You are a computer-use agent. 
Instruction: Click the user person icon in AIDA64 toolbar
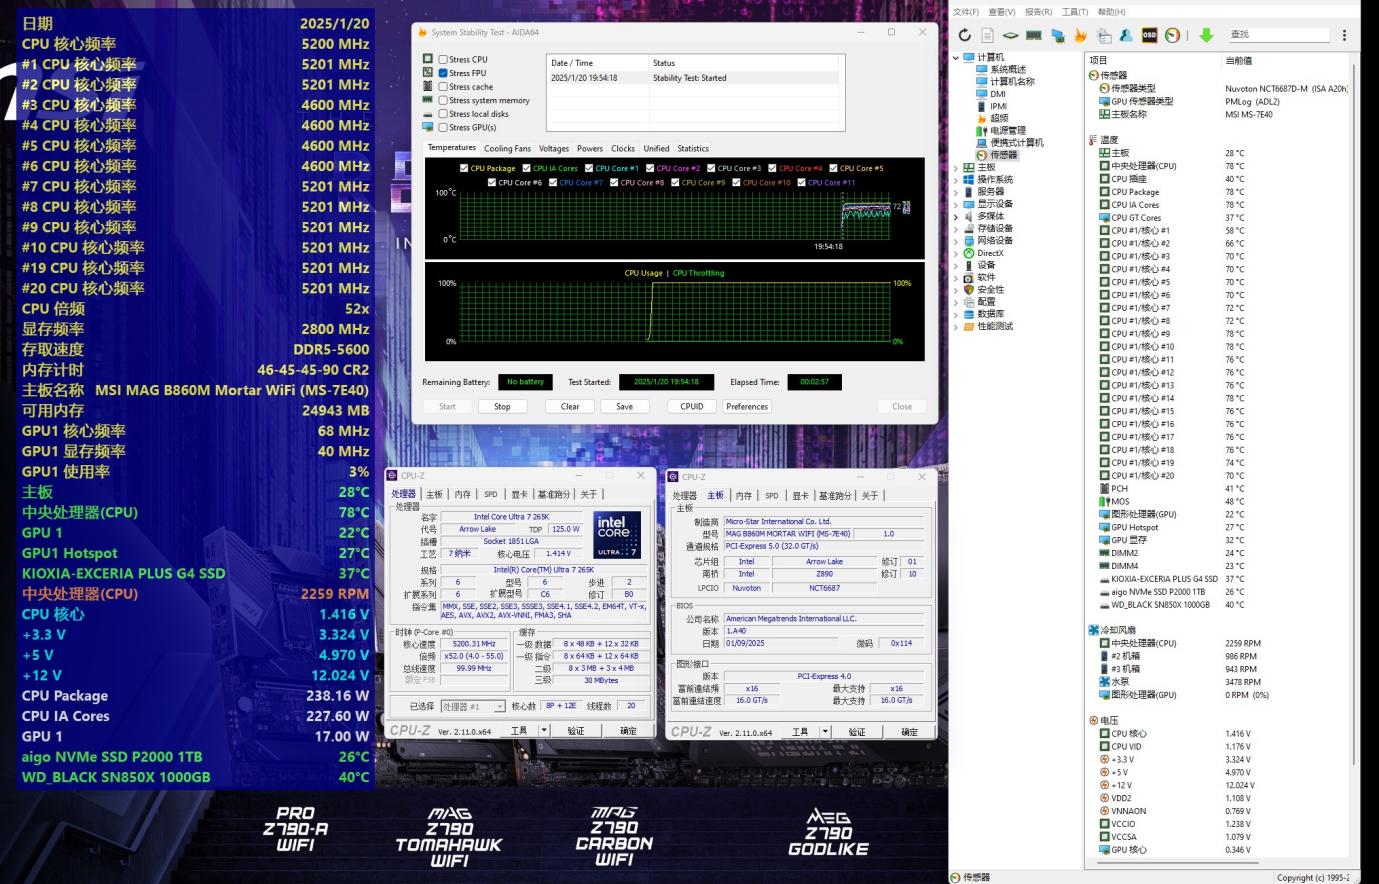tap(1126, 35)
